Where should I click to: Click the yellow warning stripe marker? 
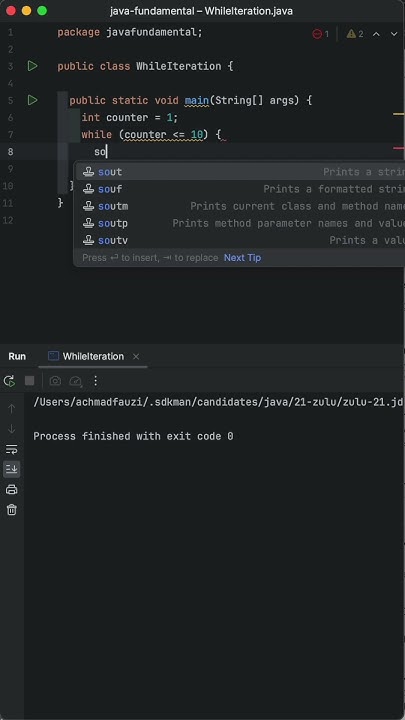399,113
